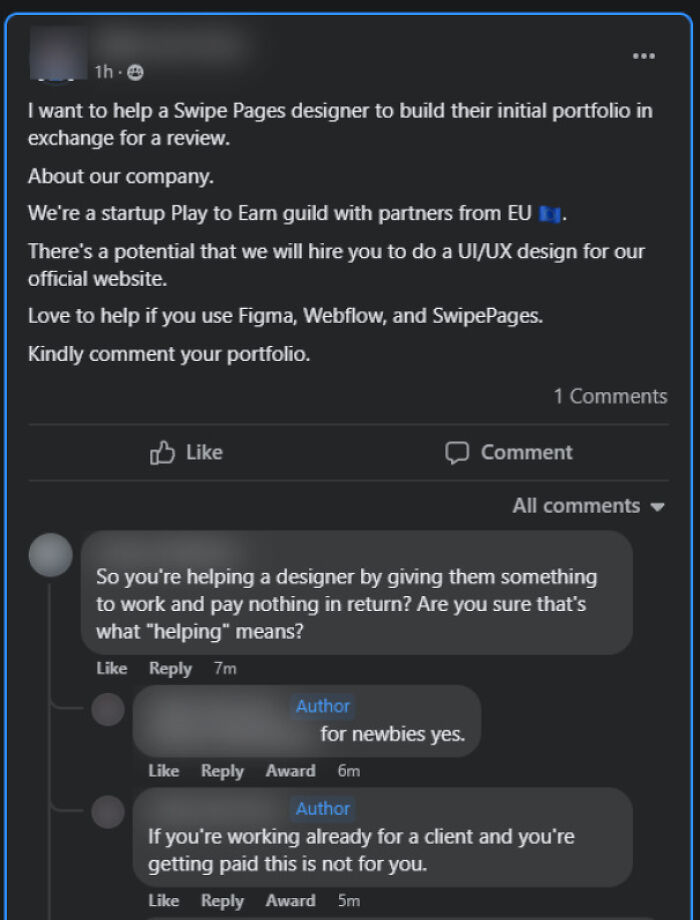Image resolution: width=700 pixels, height=920 pixels.
Task: Click the Author label above the newbies reply
Action: pyautogui.click(x=323, y=706)
